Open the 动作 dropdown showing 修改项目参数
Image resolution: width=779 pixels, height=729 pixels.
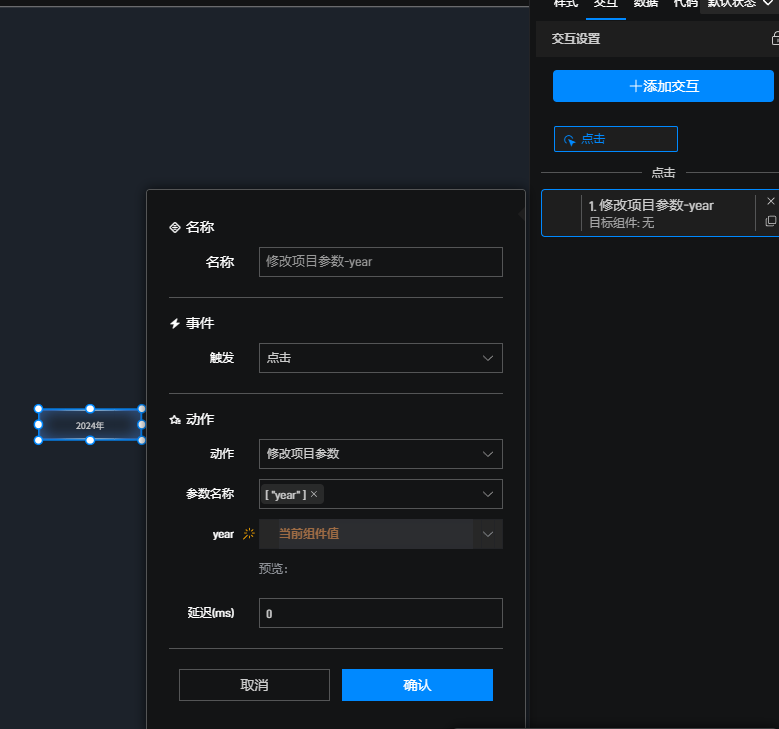pyautogui.click(x=381, y=454)
